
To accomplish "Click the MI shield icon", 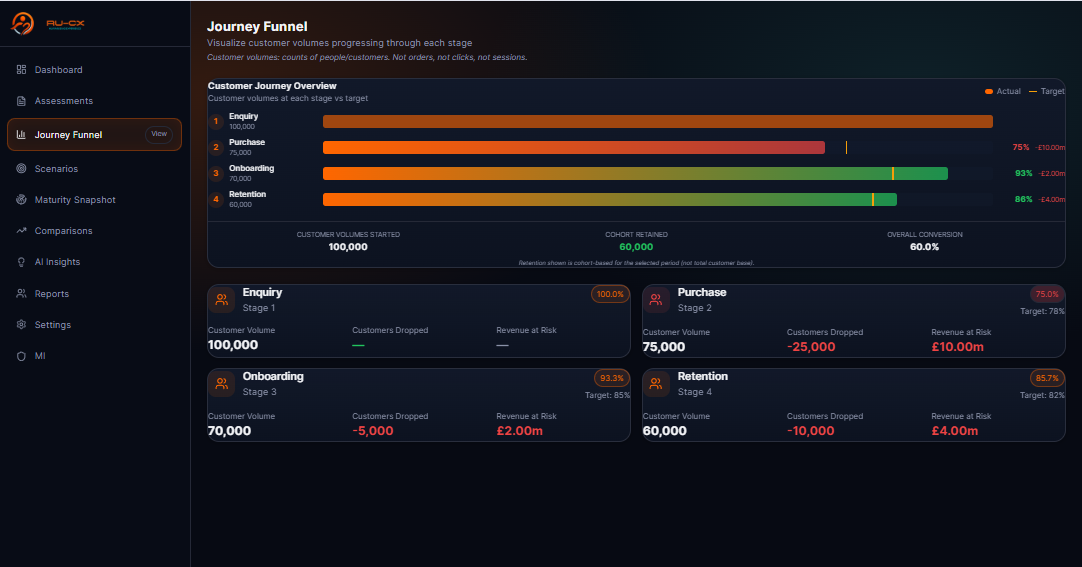I will pos(21,356).
